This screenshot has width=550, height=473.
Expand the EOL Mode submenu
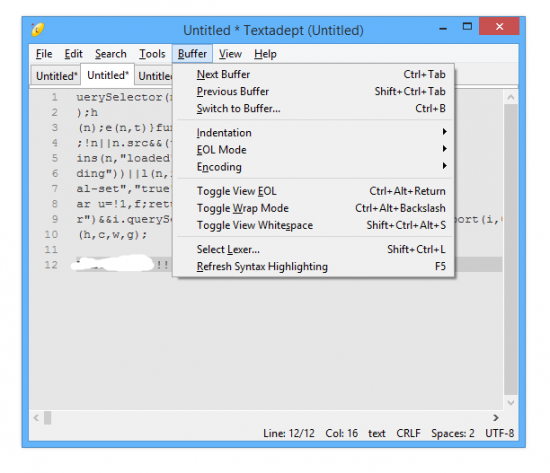(314, 150)
